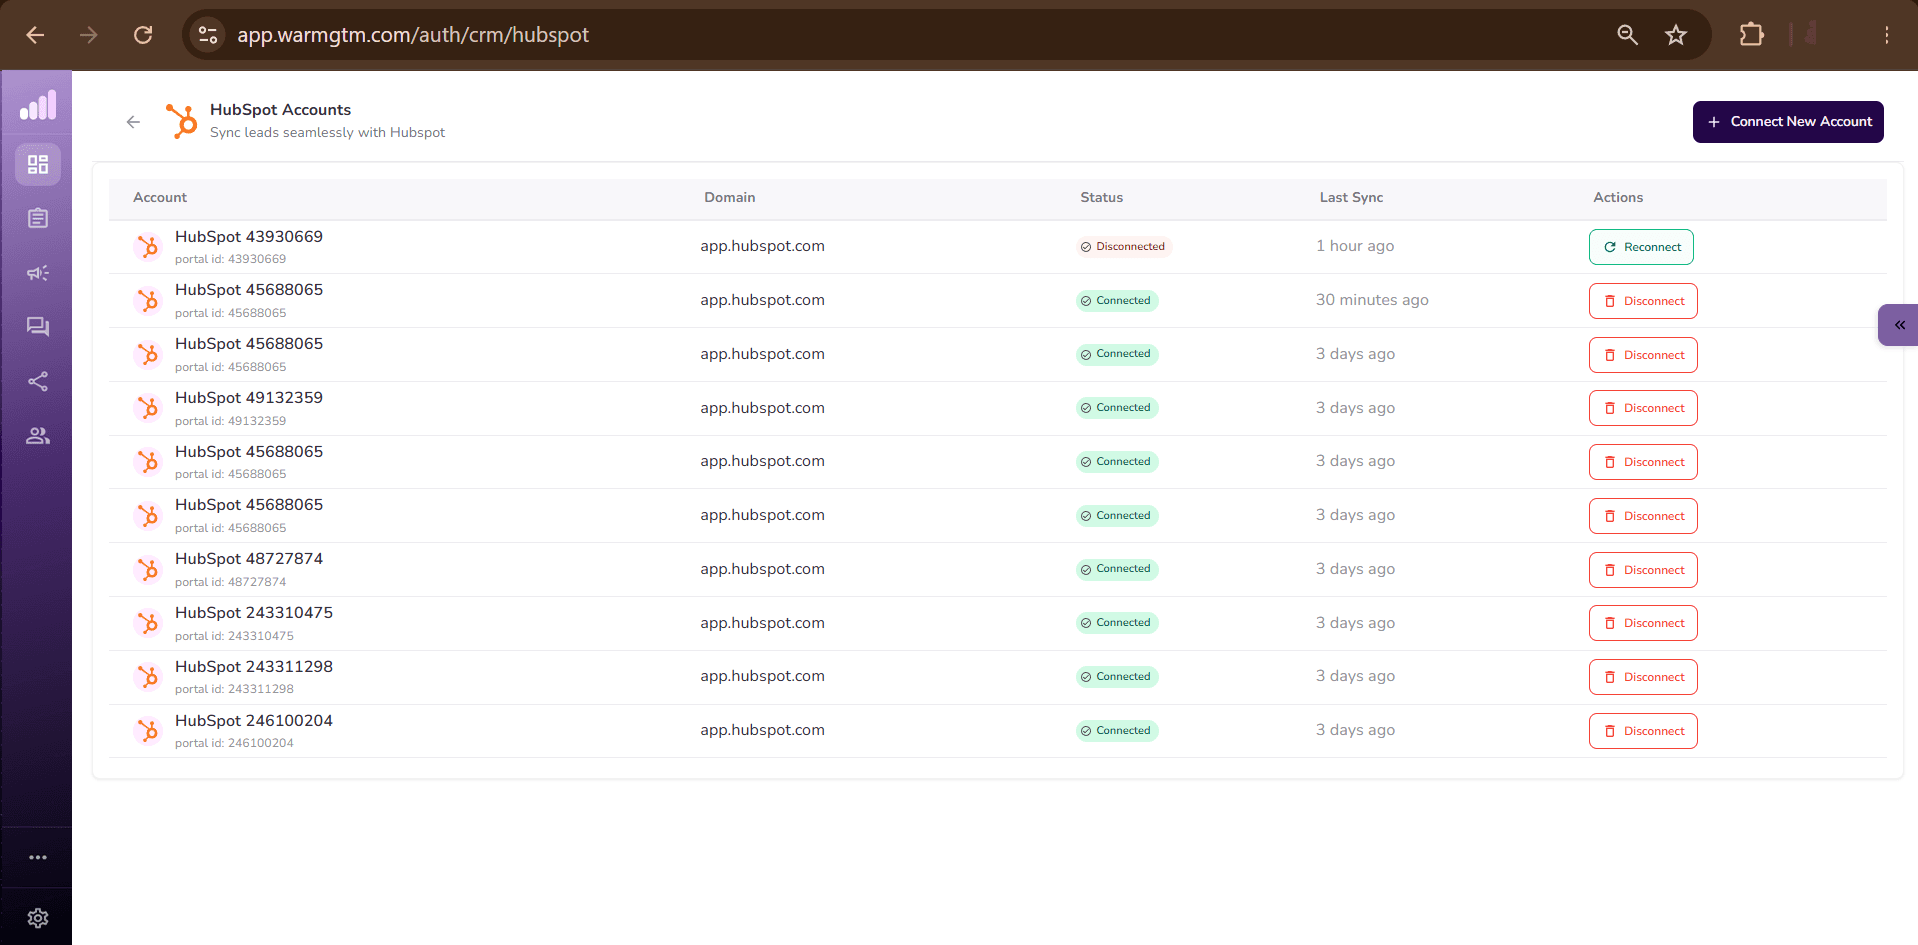Reconnect HubSpot 43930669 account
Screen dimensions: 1918x945
coord(1641,247)
